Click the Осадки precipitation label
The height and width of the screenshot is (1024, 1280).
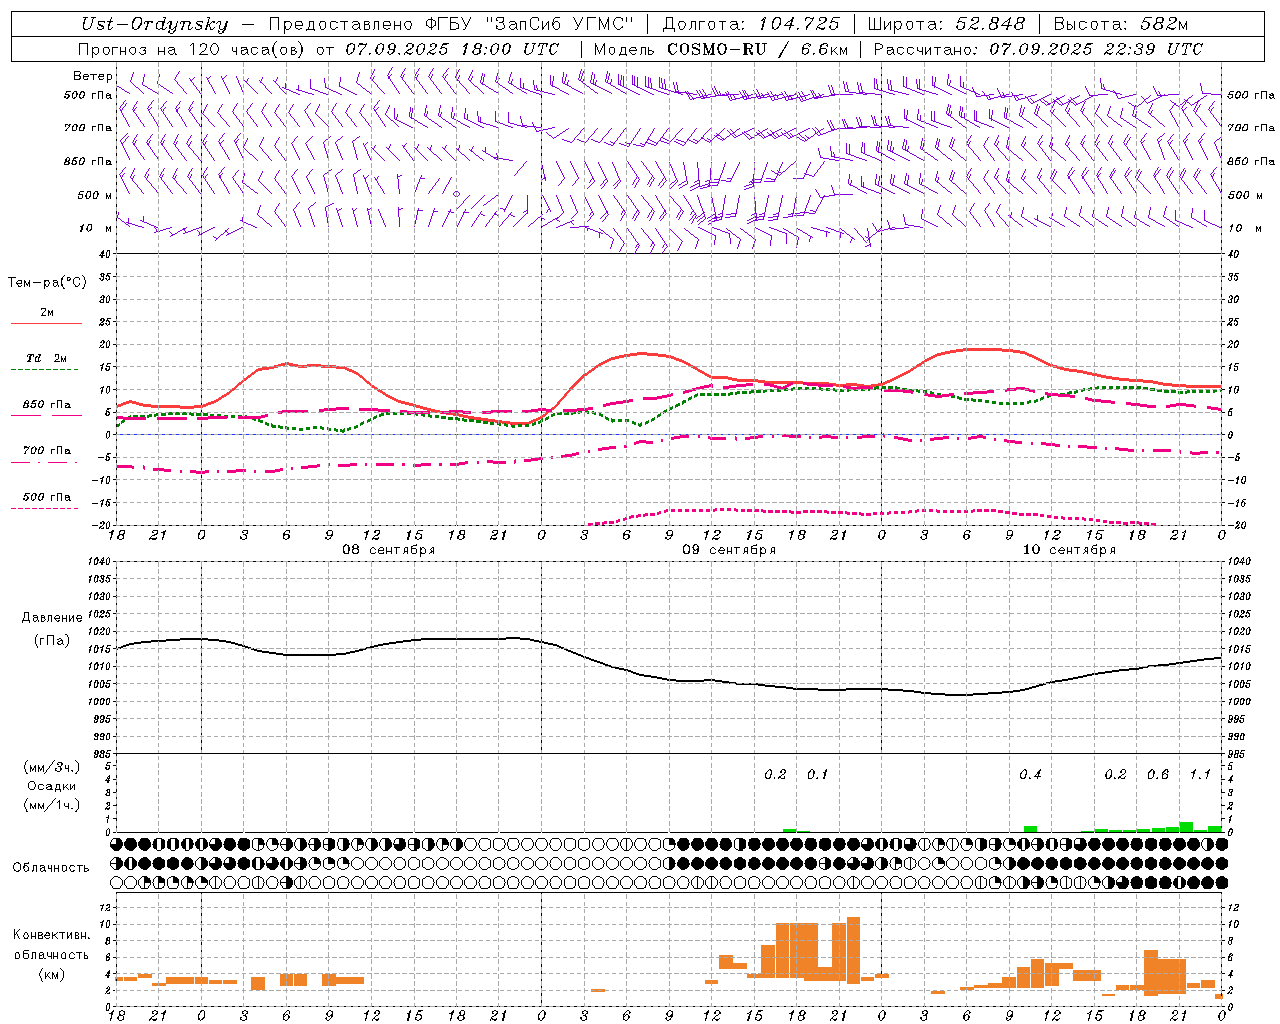tap(52, 786)
